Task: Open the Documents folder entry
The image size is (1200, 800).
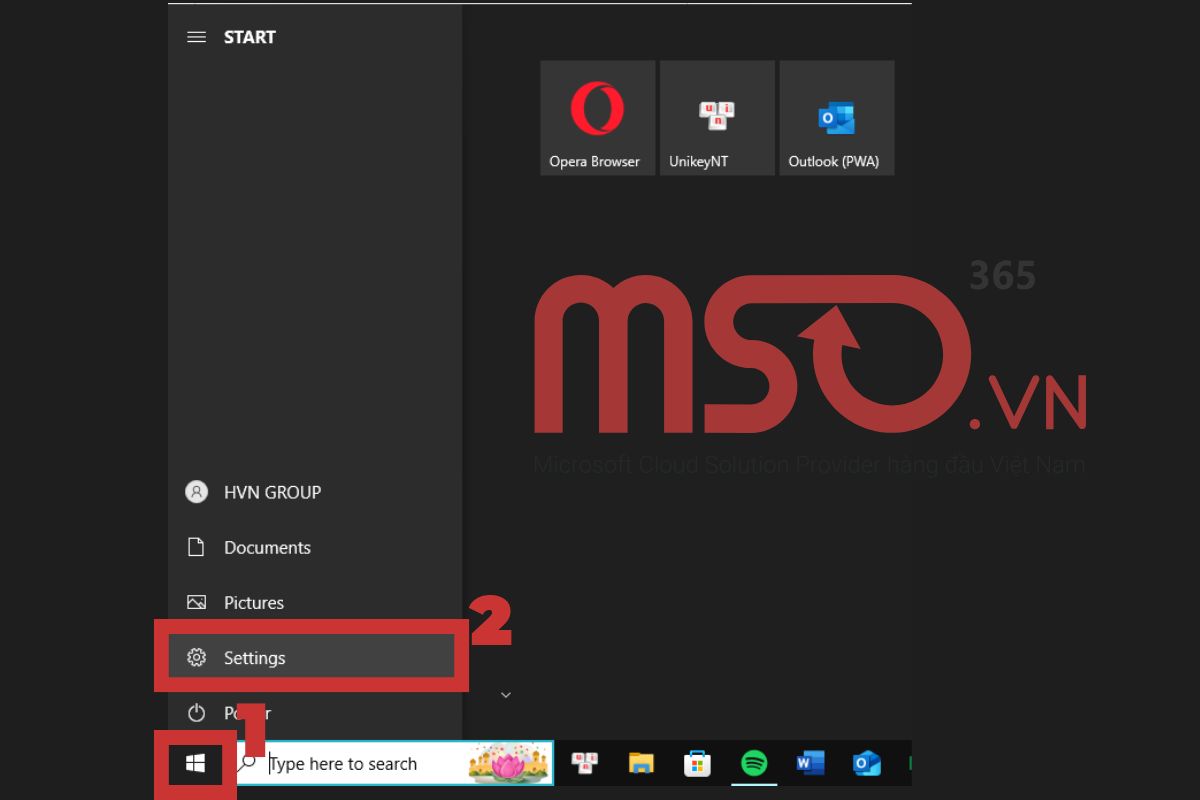Action: (x=315, y=547)
